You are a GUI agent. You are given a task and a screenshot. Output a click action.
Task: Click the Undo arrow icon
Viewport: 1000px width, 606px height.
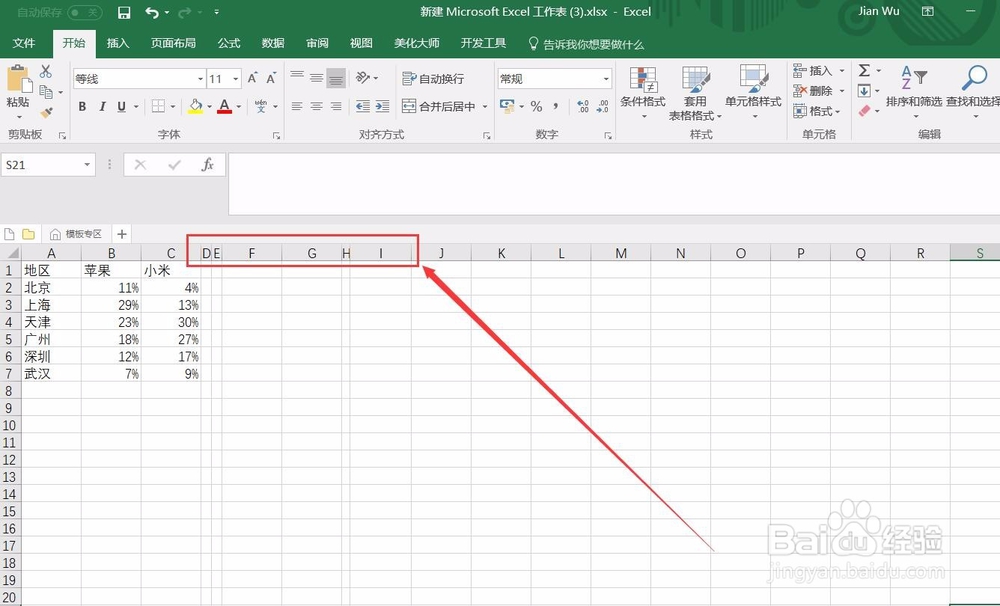(152, 12)
